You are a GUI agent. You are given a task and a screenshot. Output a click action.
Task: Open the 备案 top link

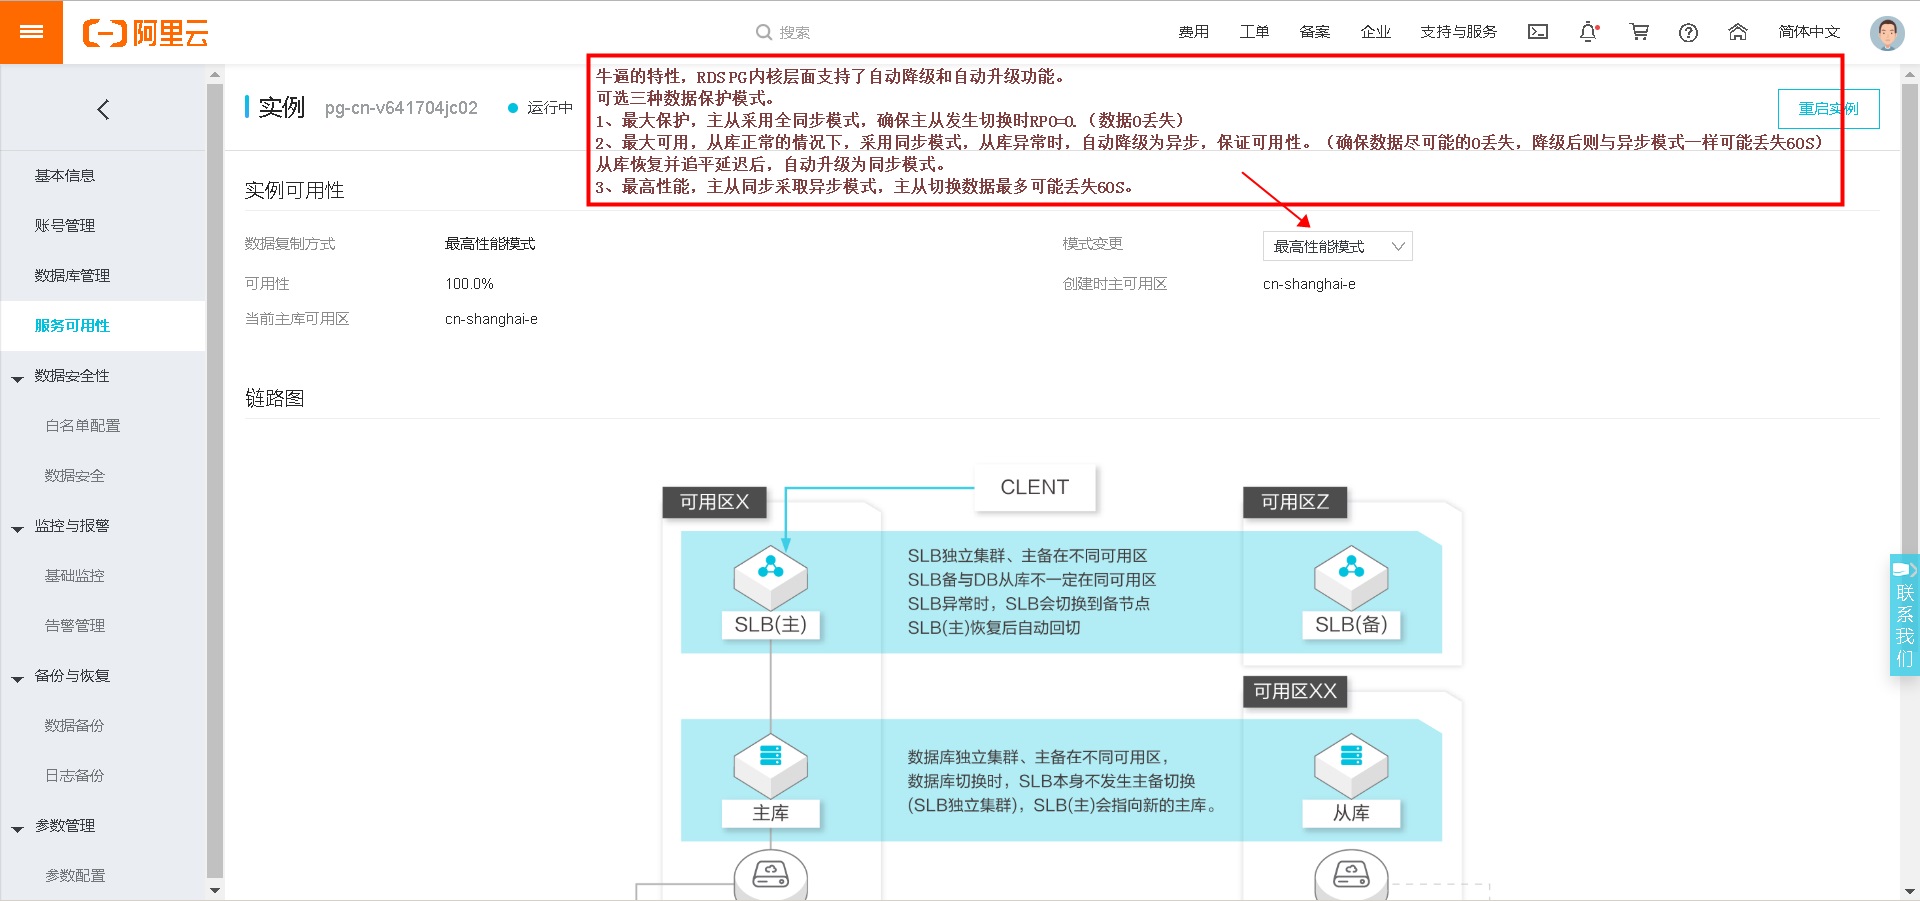click(1315, 32)
